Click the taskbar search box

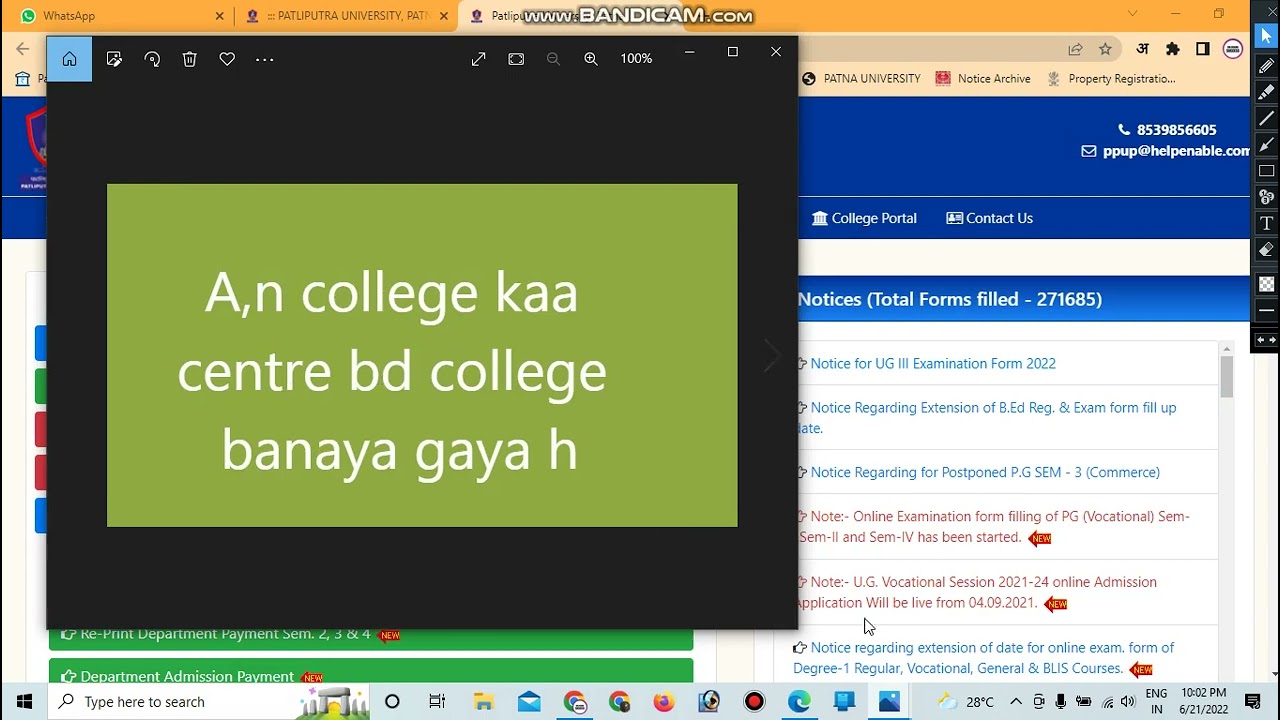[x=208, y=702]
